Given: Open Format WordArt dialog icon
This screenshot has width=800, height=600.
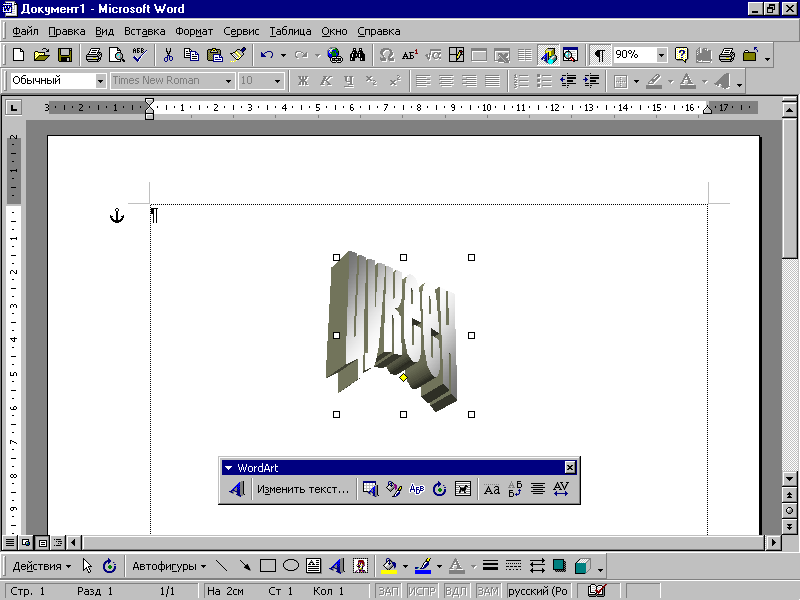Looking at the screenshot, I should pyautogui.click(x=393, y=489).
